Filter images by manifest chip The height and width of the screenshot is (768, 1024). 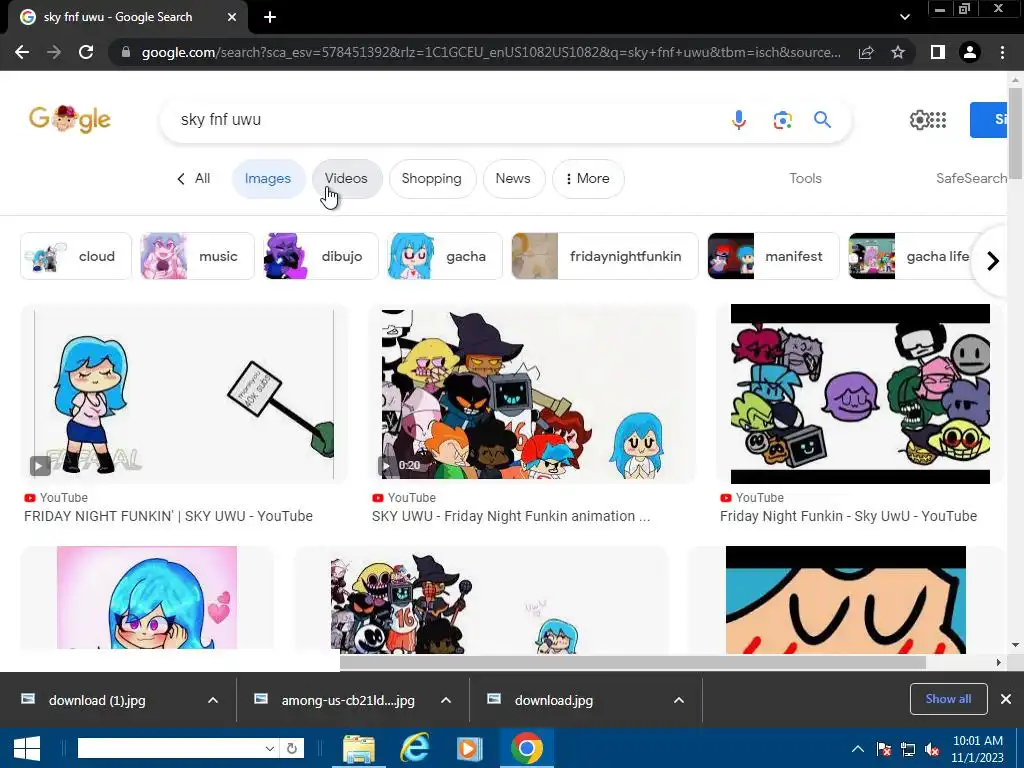pyautogui.click(x=773, y=256)
